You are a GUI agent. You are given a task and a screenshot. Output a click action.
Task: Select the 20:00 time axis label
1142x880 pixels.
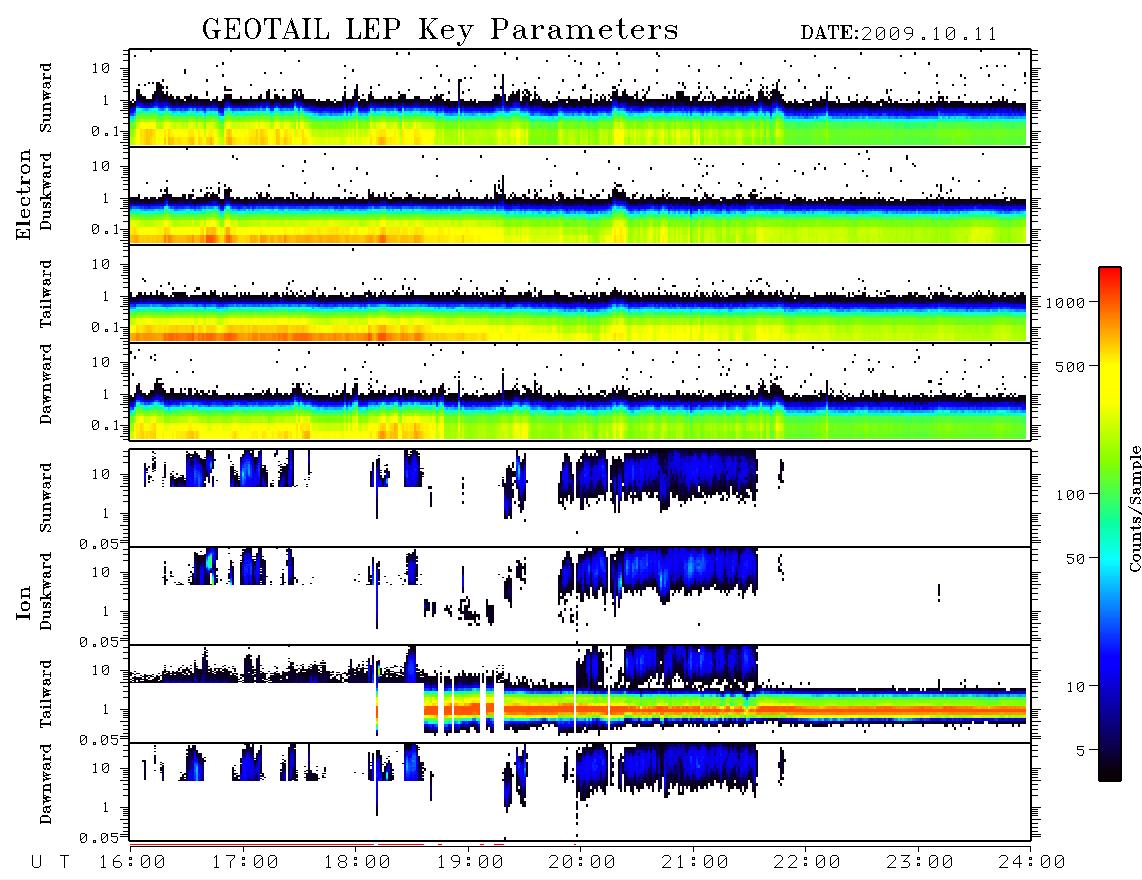(583, 863)
